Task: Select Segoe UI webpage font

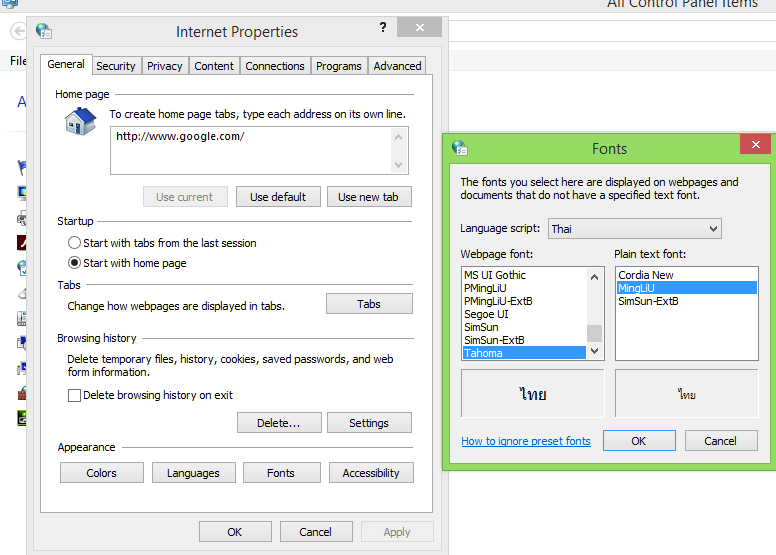Action: [x=524, y=314]
